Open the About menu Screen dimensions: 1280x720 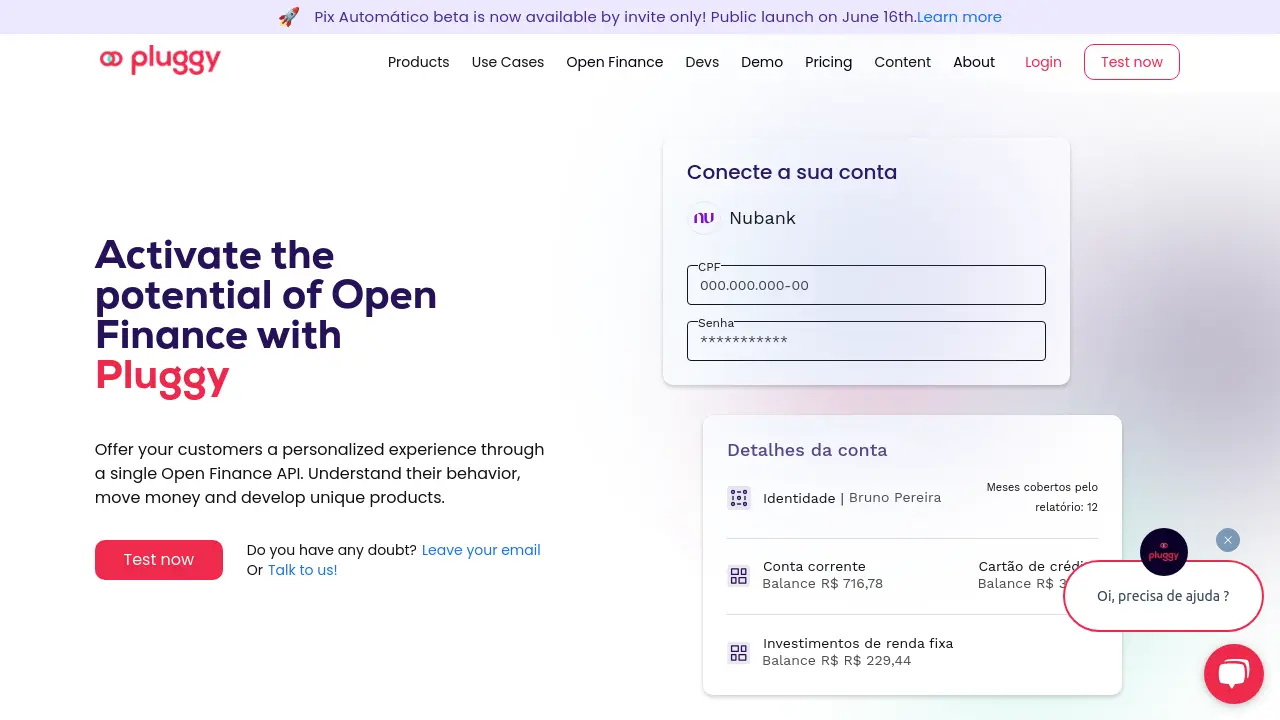[974, 62]
